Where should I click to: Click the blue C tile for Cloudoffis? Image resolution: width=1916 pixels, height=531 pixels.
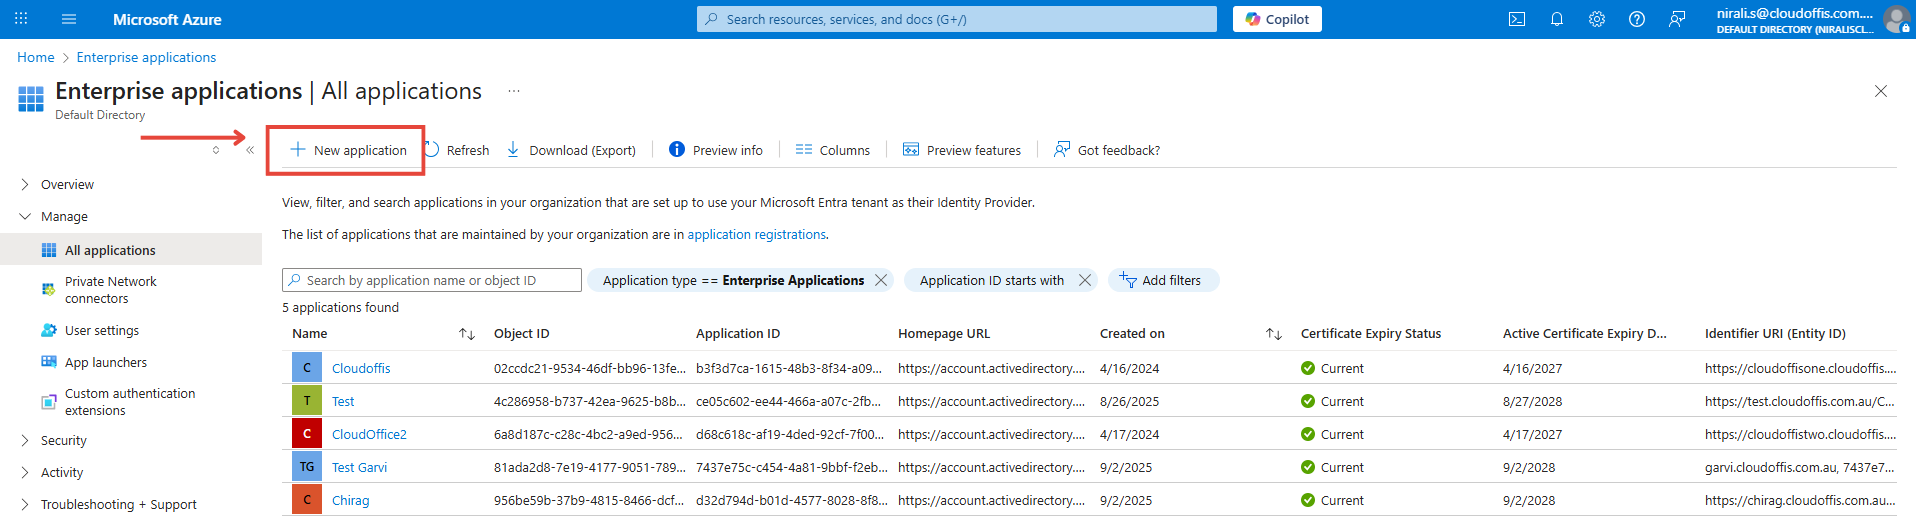[307, 368]
